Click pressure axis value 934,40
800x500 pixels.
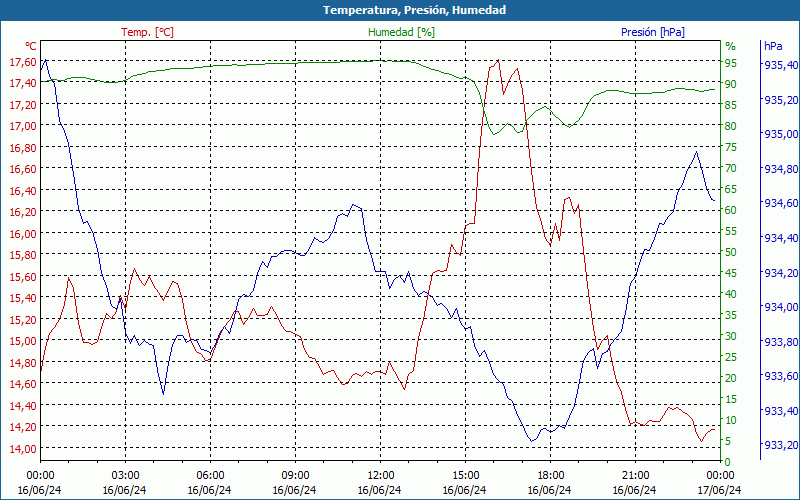[780, 238]
